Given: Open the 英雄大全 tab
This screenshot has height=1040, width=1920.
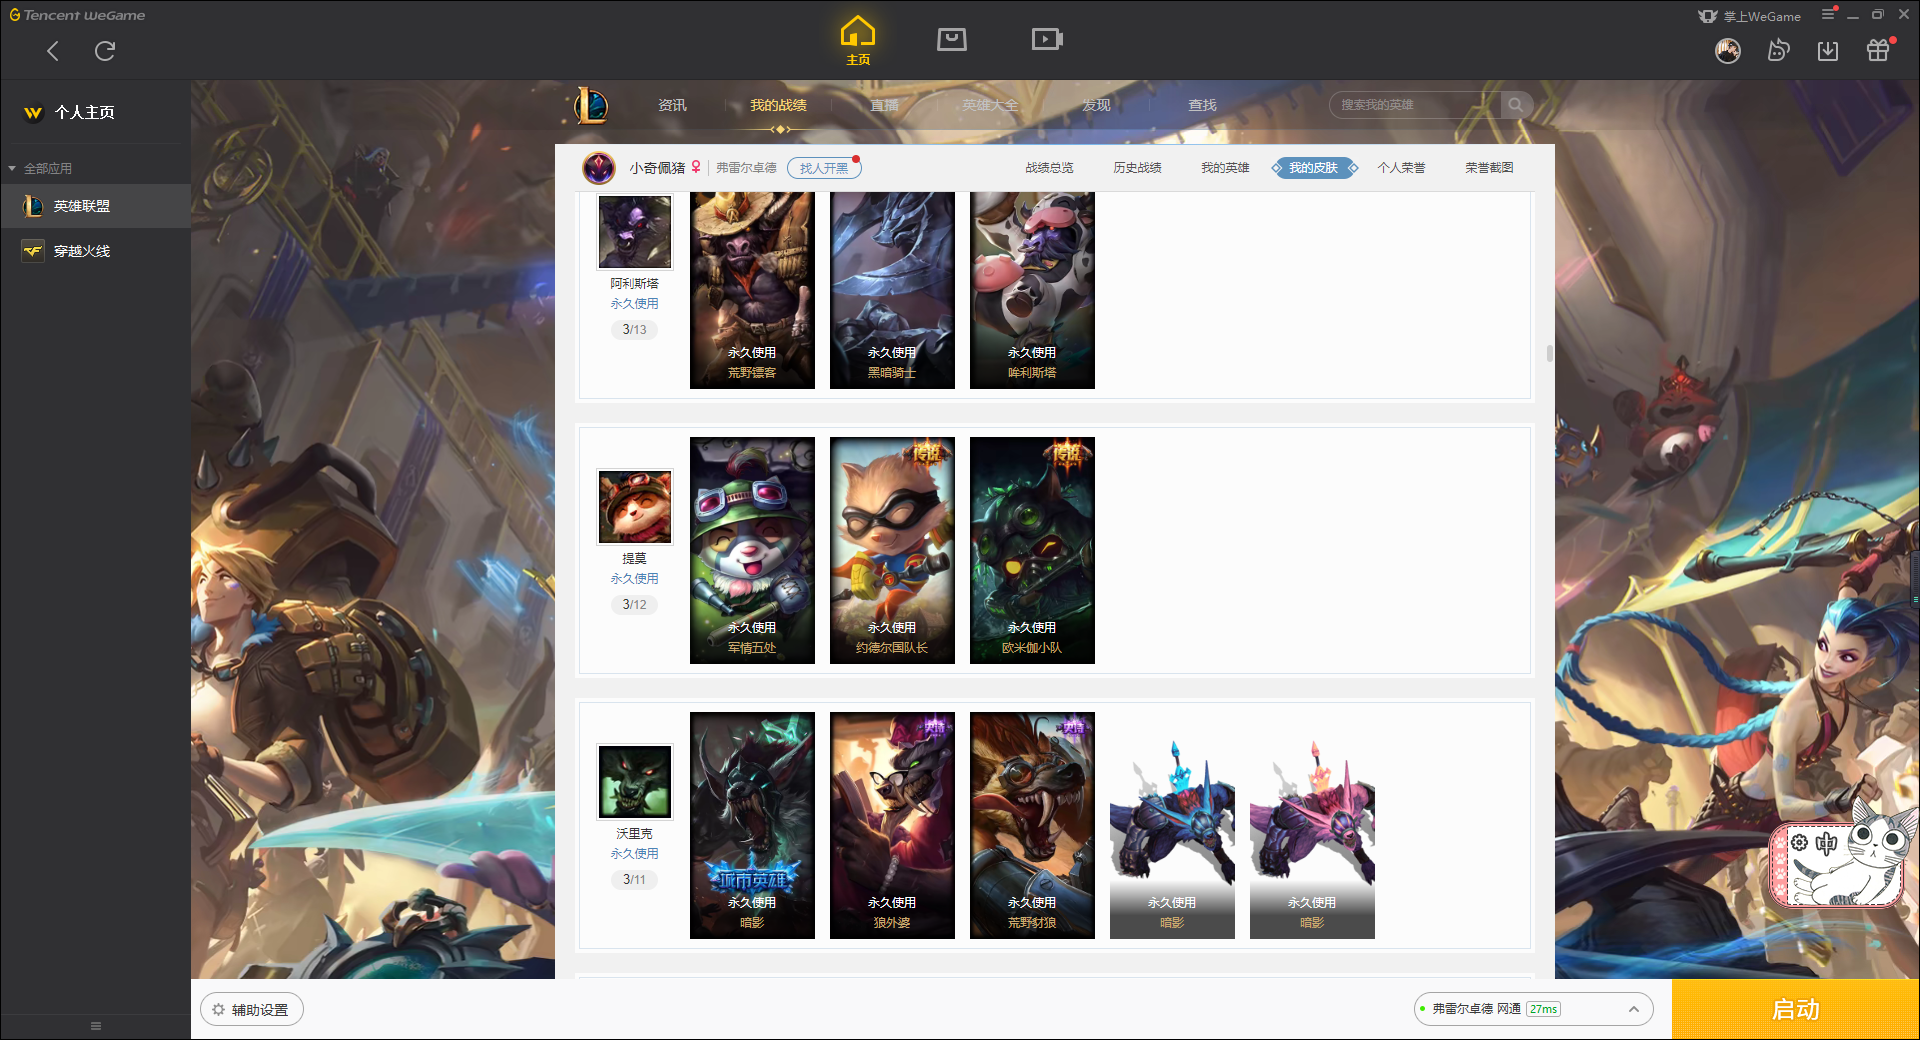Looking at the screenshot, I should tap(990, 105).
